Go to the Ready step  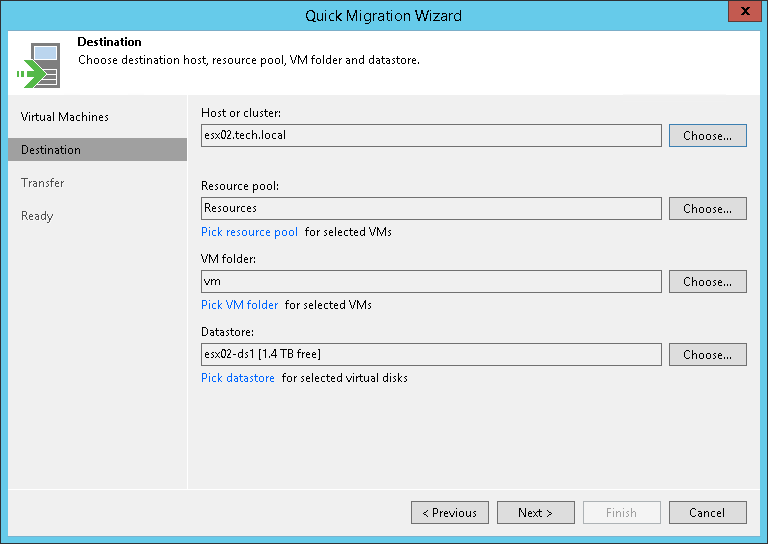coord(37,216)
